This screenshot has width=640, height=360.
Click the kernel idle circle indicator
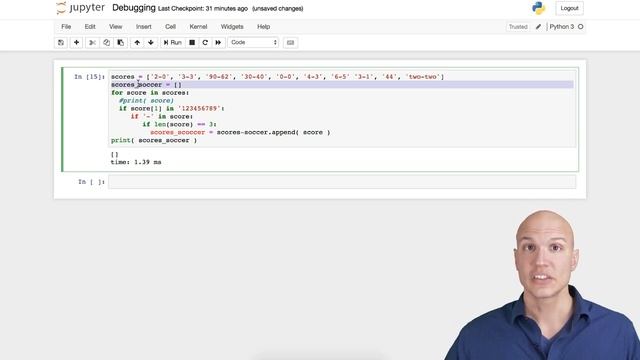[x=580, y=27]
